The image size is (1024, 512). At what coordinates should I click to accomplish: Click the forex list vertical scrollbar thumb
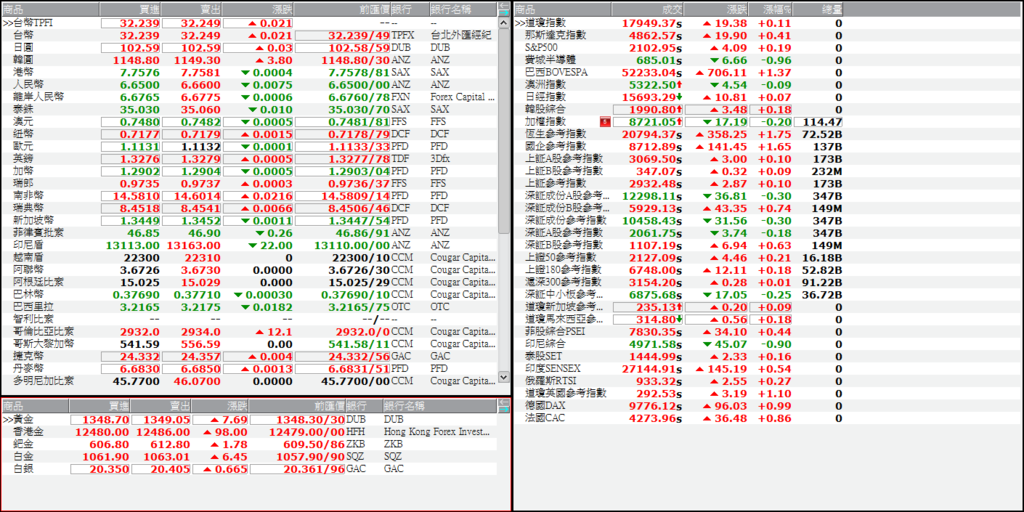coord(503,131)
